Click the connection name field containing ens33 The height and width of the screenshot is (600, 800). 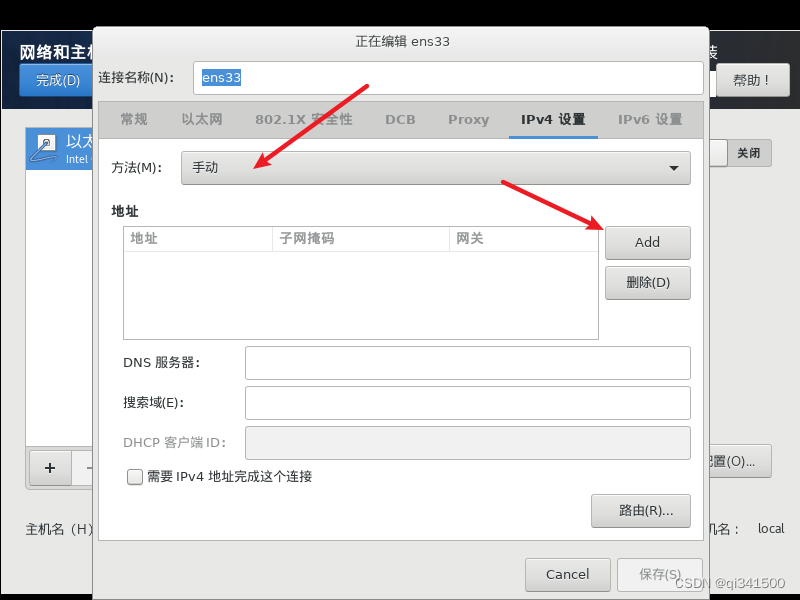(x=448, y=78)
